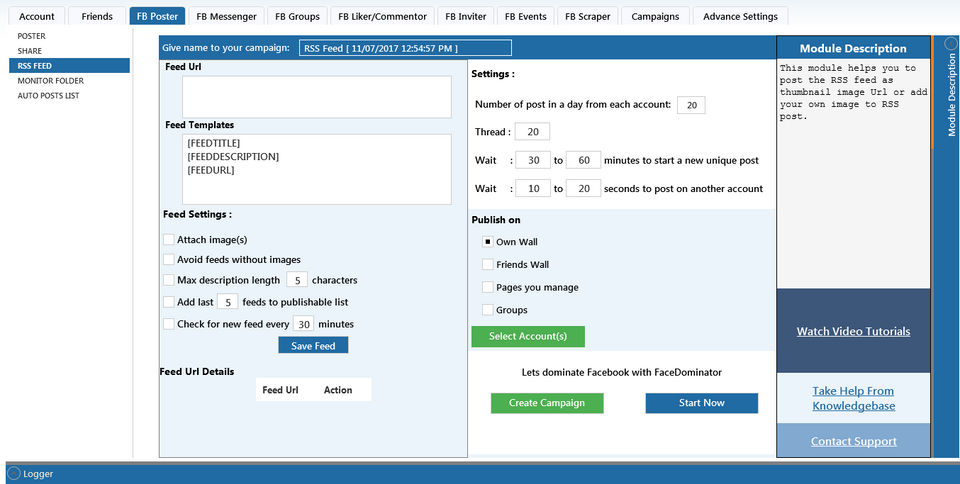Toggle Add last feeds to publishable list
Image resolution: width=960 pixels, height=484 pixels.
(168, 302)
